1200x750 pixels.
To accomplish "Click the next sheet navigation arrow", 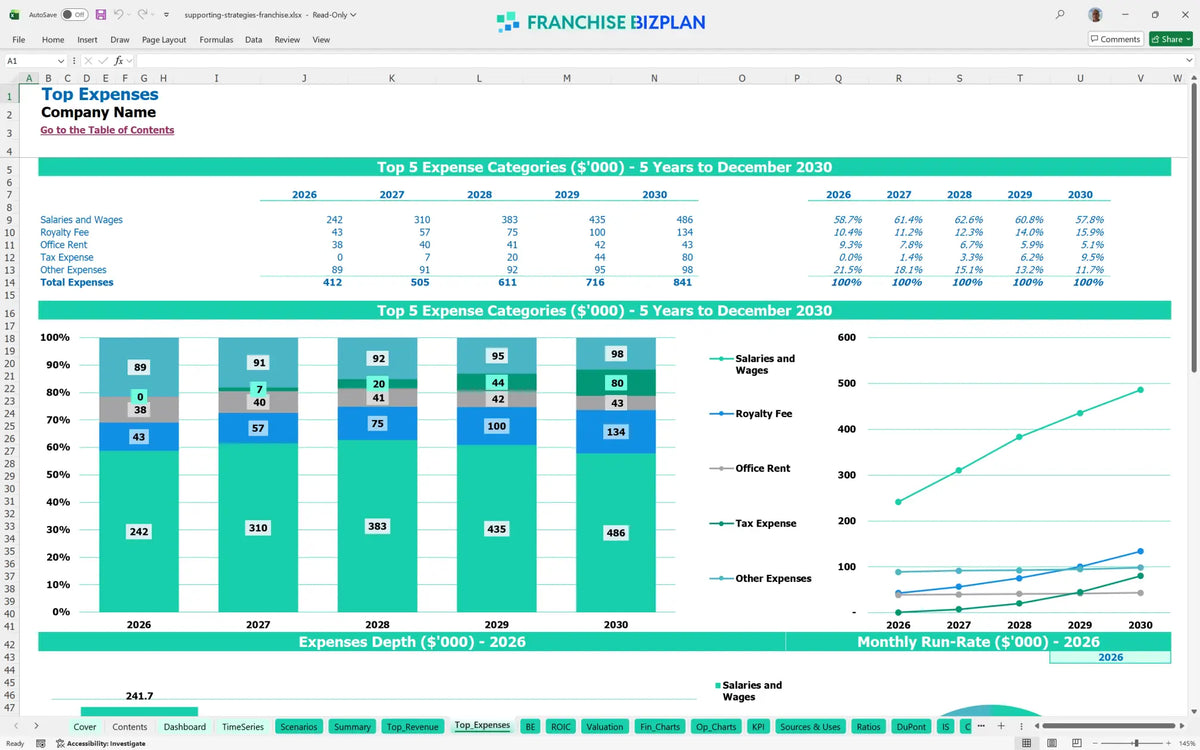I will 36,726.
